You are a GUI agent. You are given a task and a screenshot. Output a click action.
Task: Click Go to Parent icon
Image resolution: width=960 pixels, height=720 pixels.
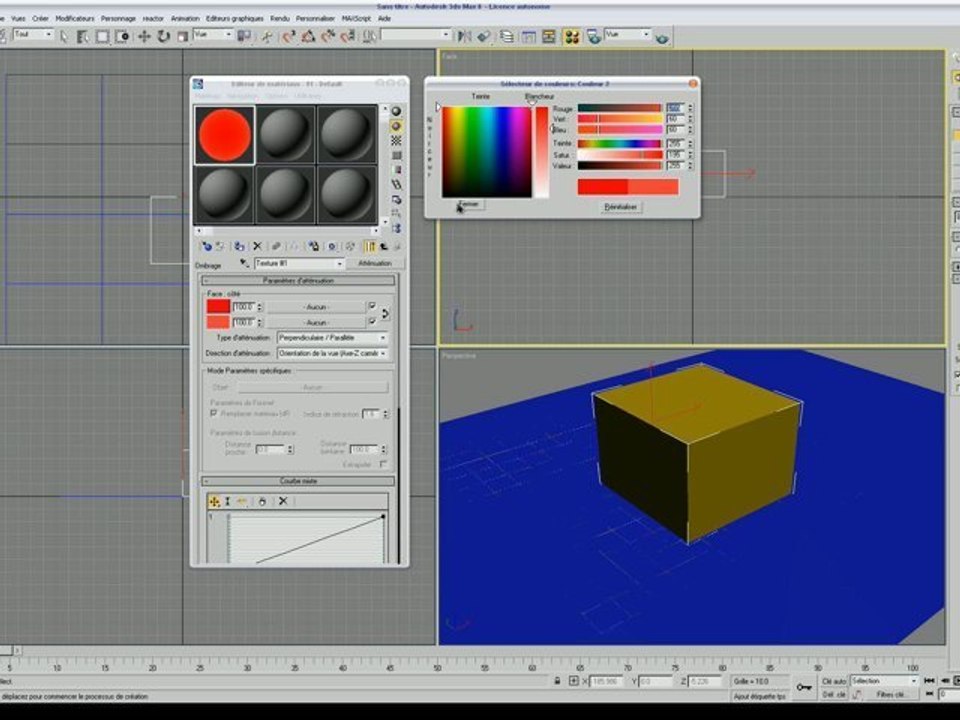click(x=384, y=246)
